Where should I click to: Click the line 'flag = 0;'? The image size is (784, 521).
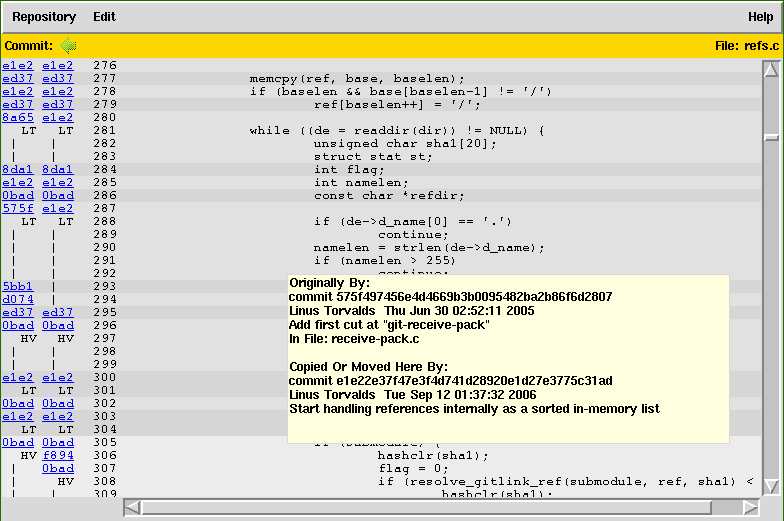(x=413, y=468)
